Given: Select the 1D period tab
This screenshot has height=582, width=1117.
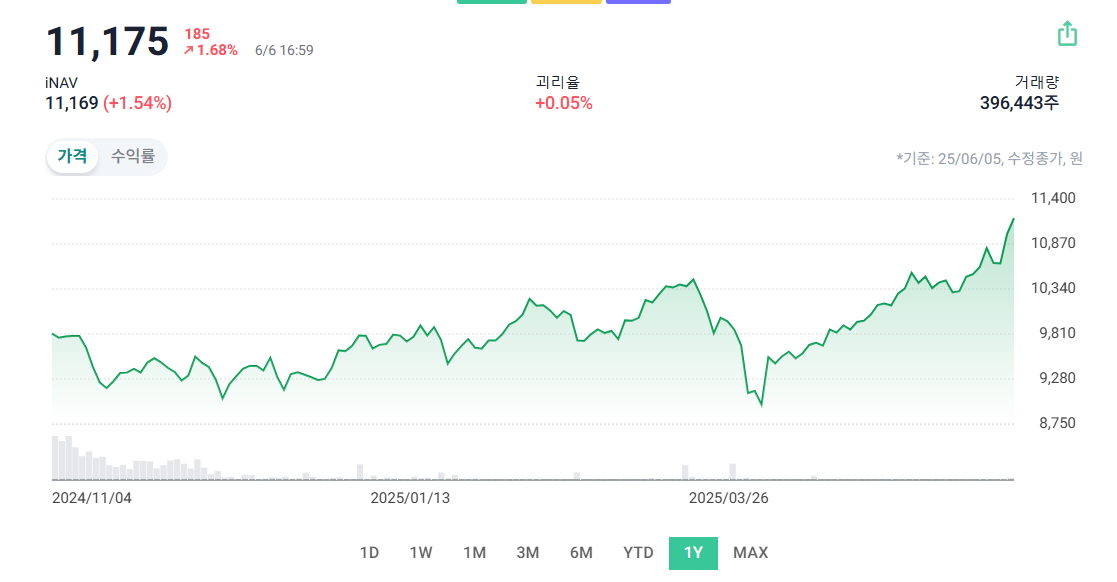Looking at the screenshot, I should click(x=369, y=553).
